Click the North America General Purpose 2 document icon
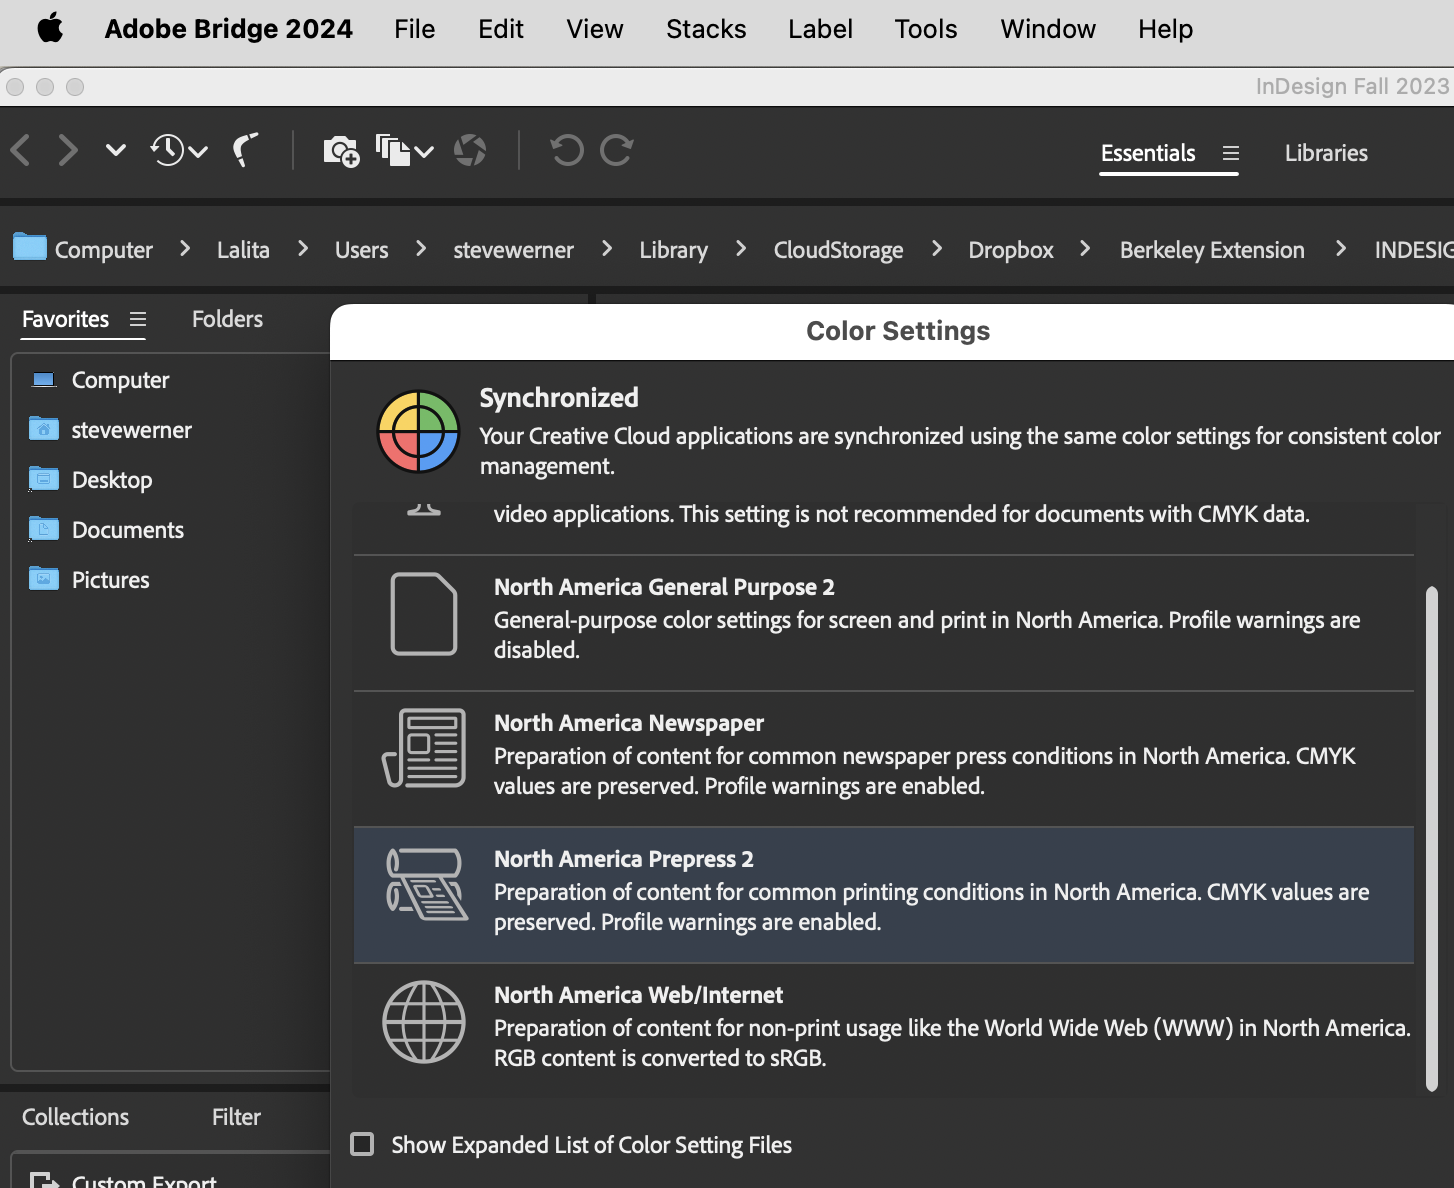The image size is (1454, 1188). pos(424,614)
